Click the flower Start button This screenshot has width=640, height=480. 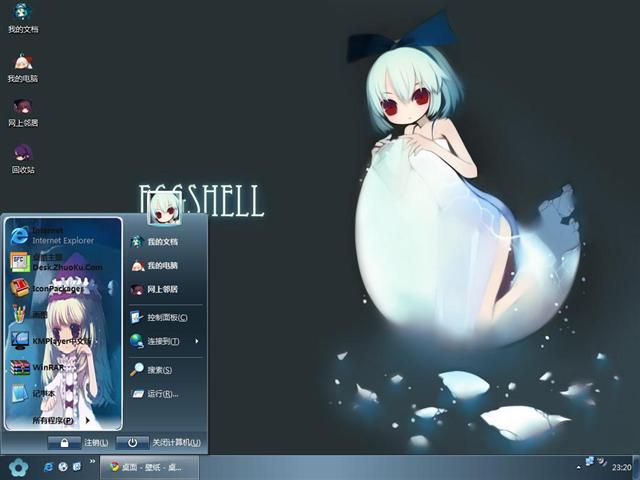tap(18, 467)
